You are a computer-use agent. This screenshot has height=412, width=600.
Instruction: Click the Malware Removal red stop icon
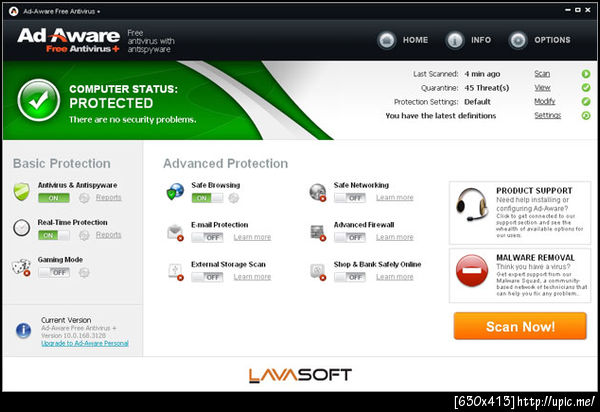pyautogui.click(x=472, y=270)
